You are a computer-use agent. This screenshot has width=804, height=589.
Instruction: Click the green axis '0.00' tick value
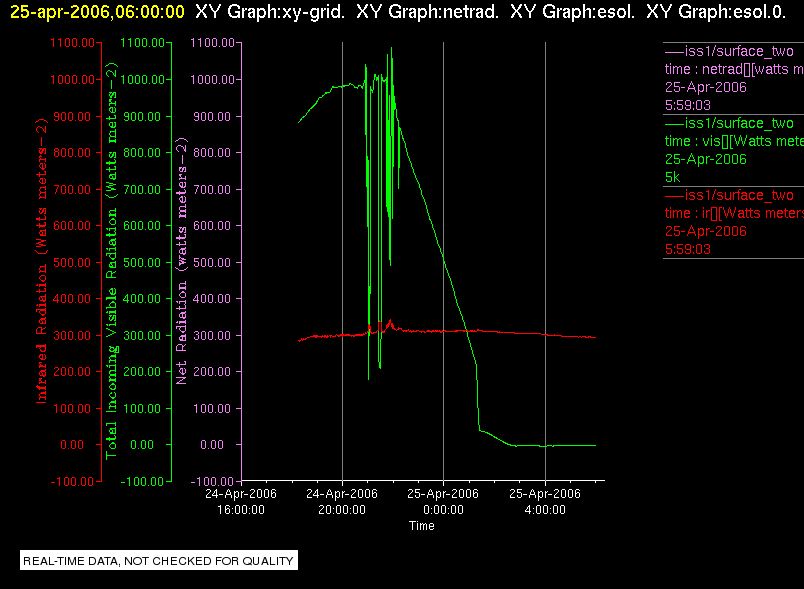pos(142,444)
